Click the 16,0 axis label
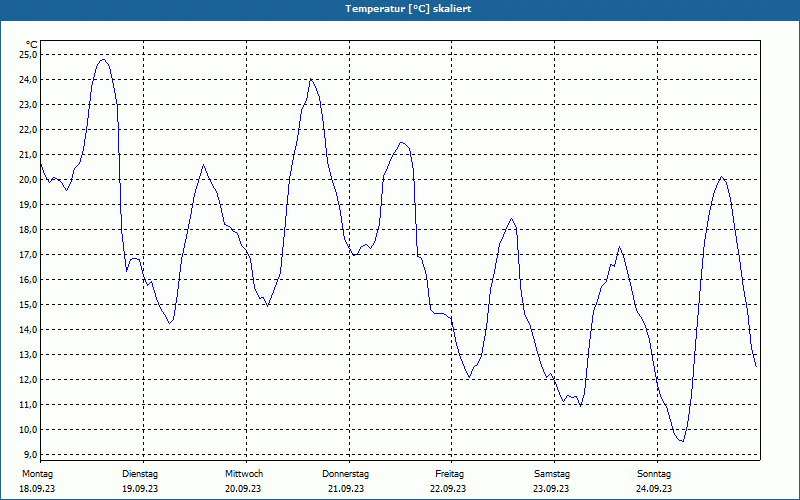 (x=28, y=279)
